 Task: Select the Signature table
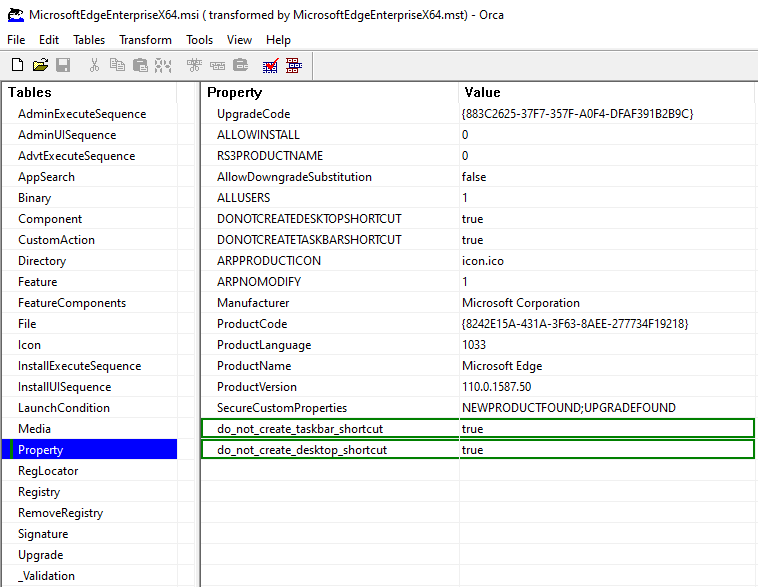coord(43,534)
